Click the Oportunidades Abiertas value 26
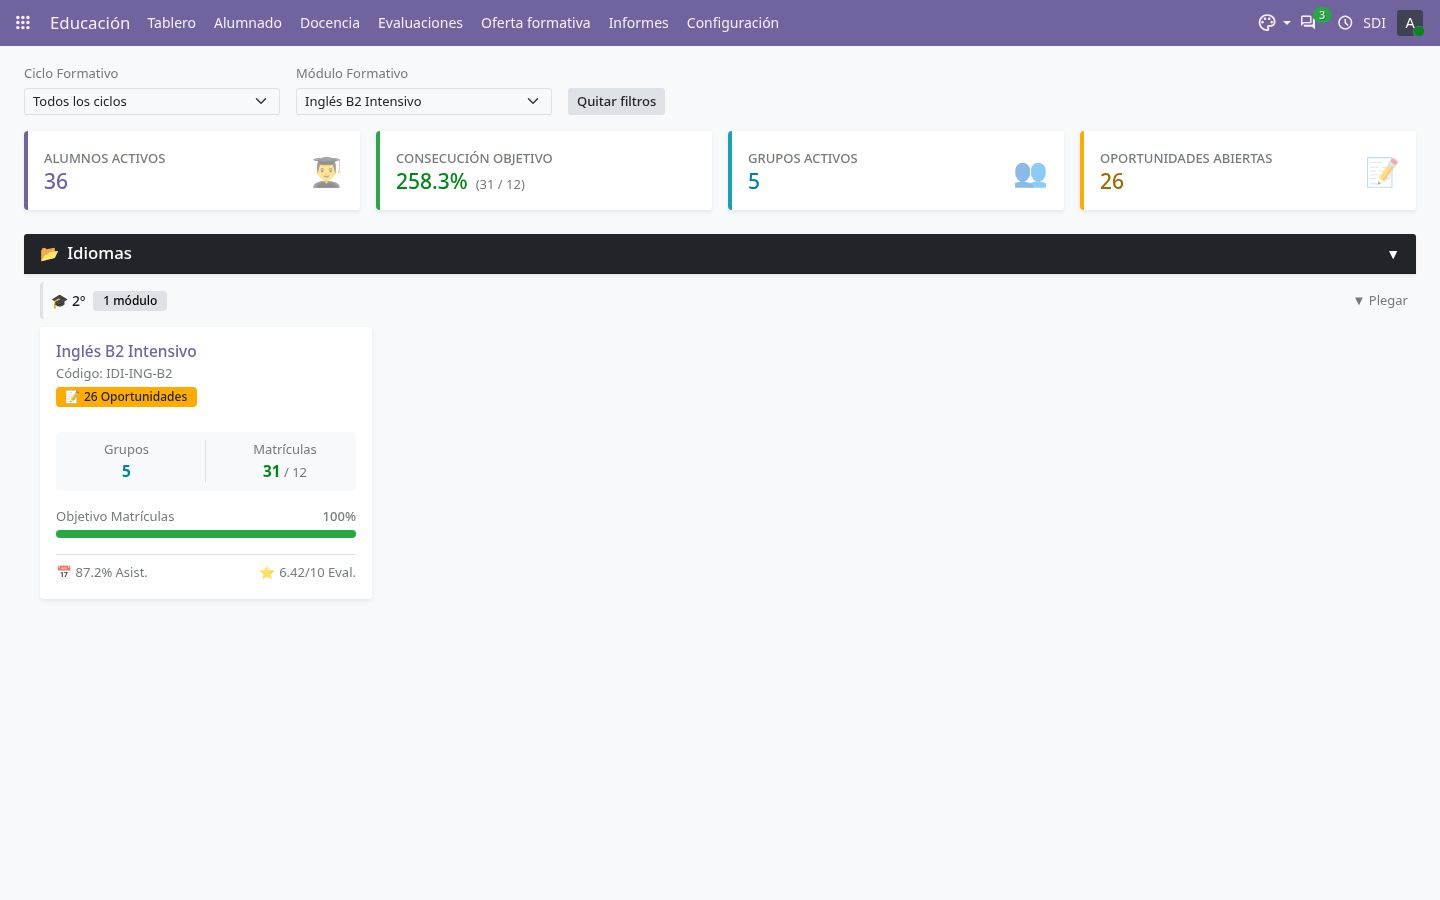1440x900 pixels. click(1112, 181)
